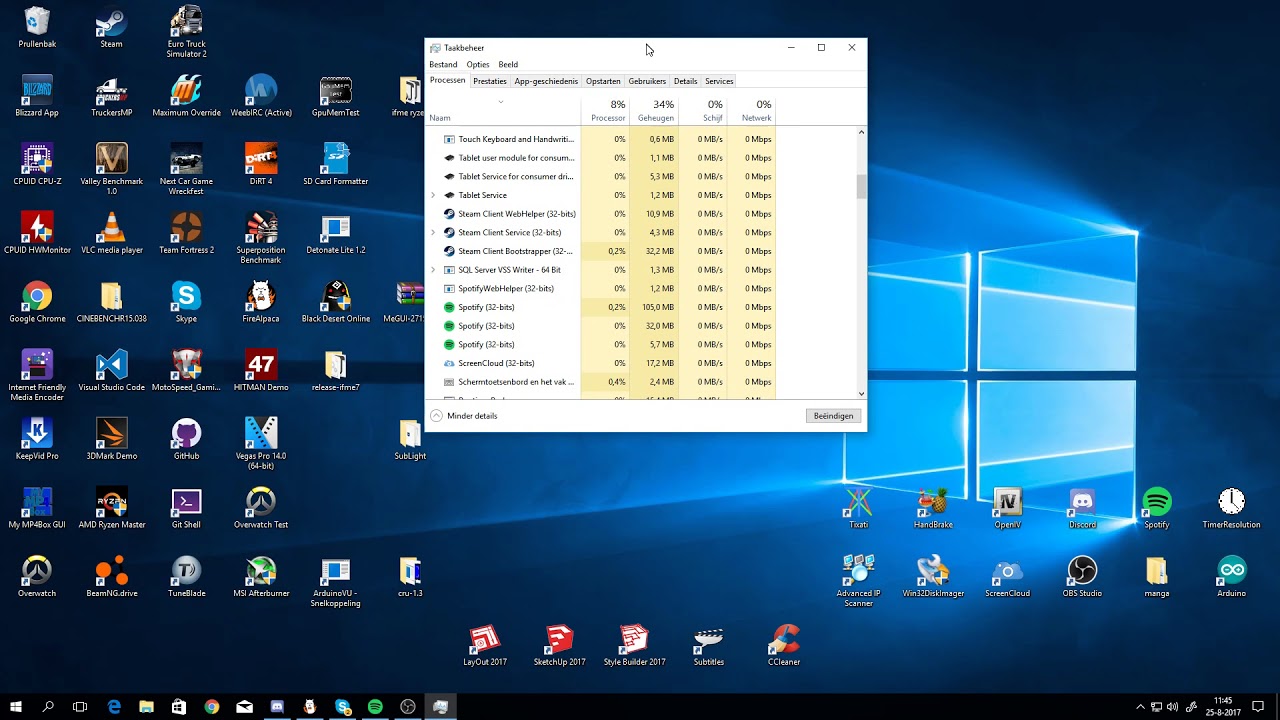1280x720 pixels.
Task: Open the Steam desktop shortcut
Action: point(111,28)
